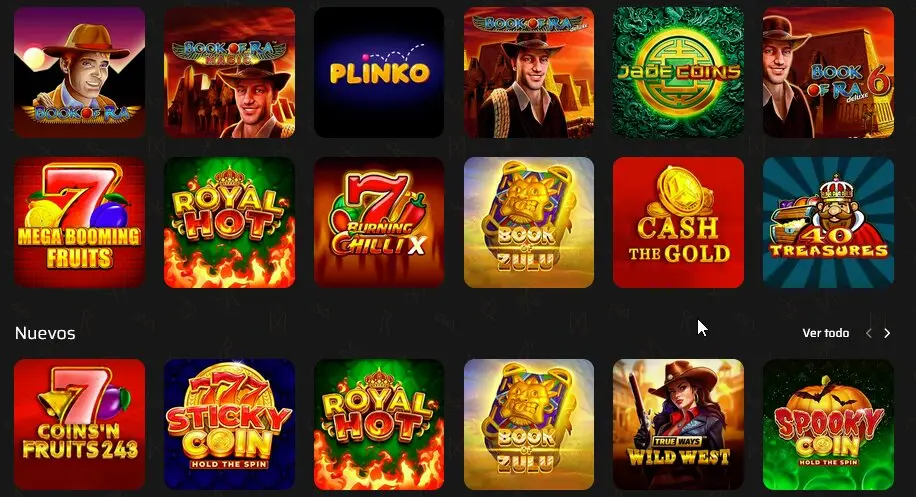This screenshot has height=497, width=916.
Task: Select Spooky Coin Hold the Spin tile
Action: pos(828,425)
